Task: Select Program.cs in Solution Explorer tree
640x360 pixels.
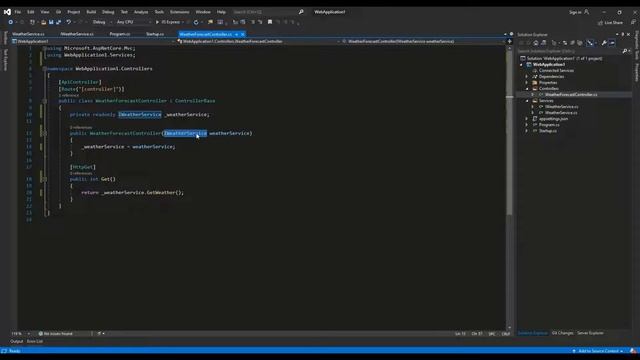Action: (x=549, y=125)
